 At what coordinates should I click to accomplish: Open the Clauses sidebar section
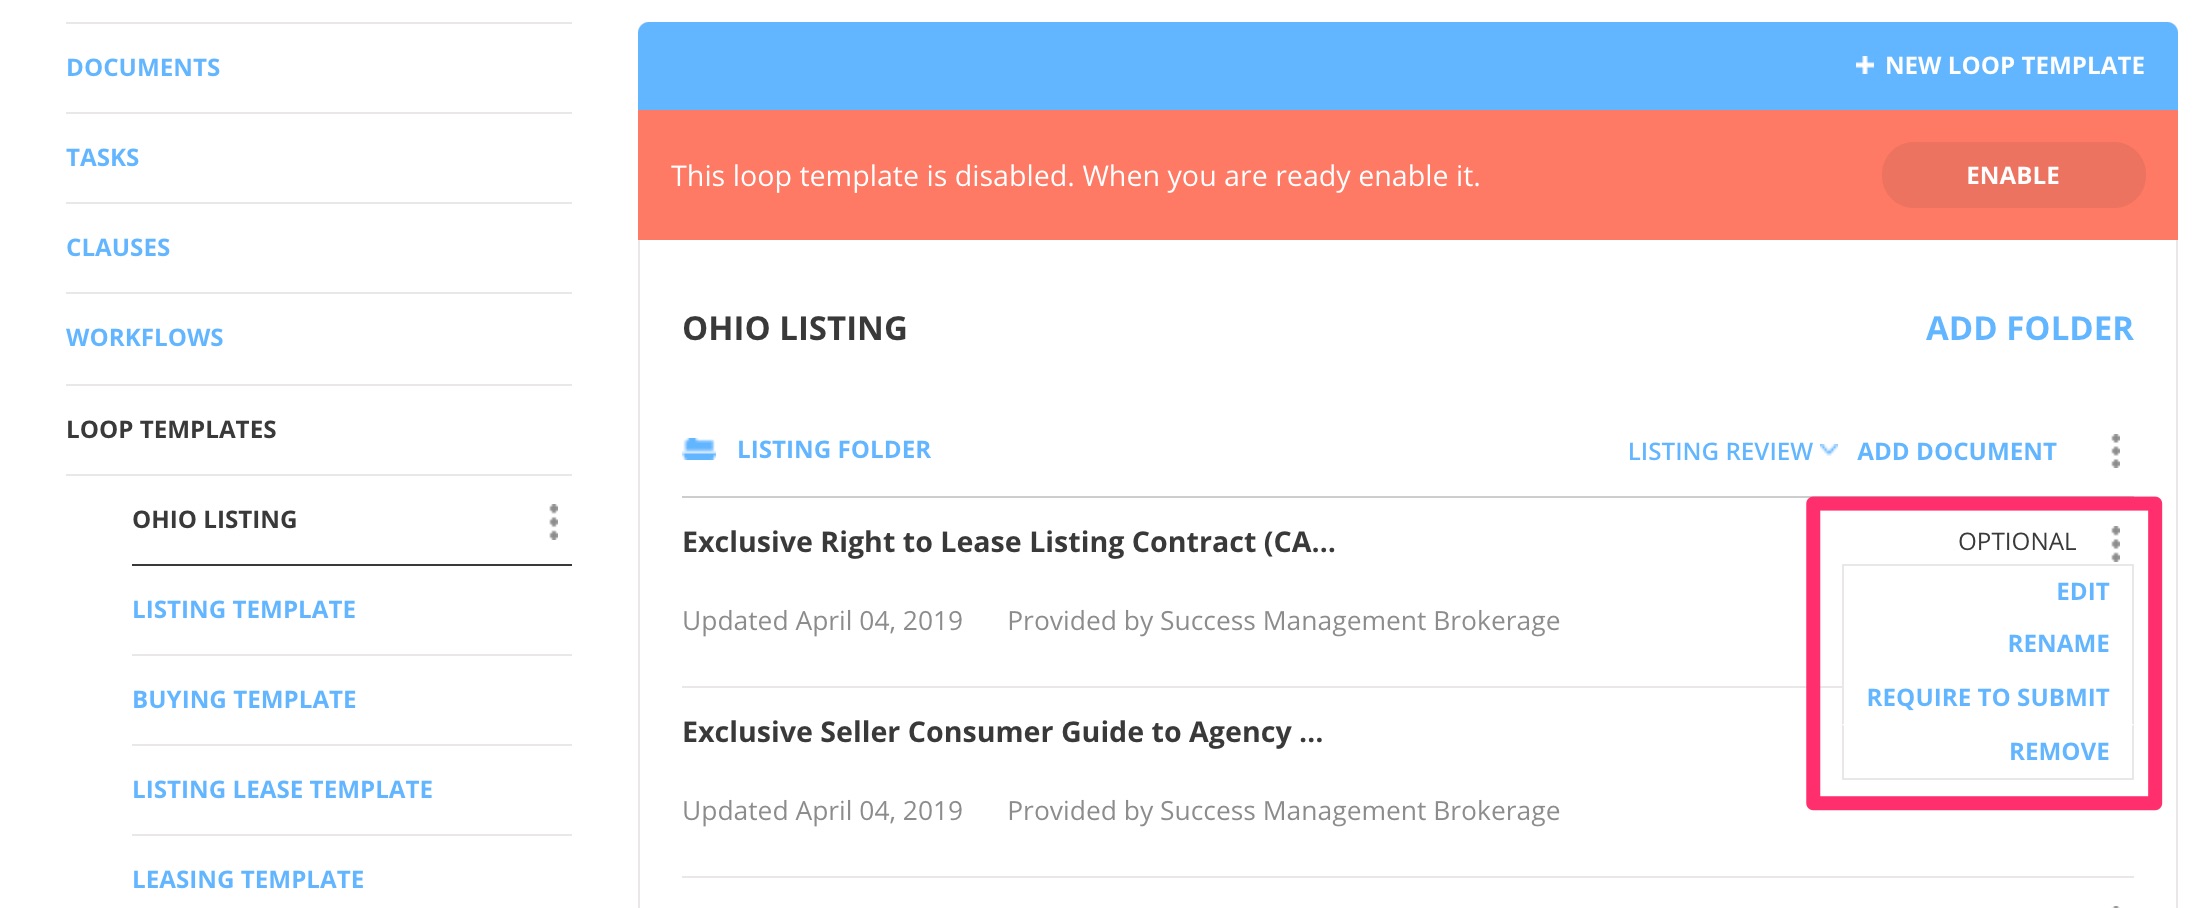118,248
